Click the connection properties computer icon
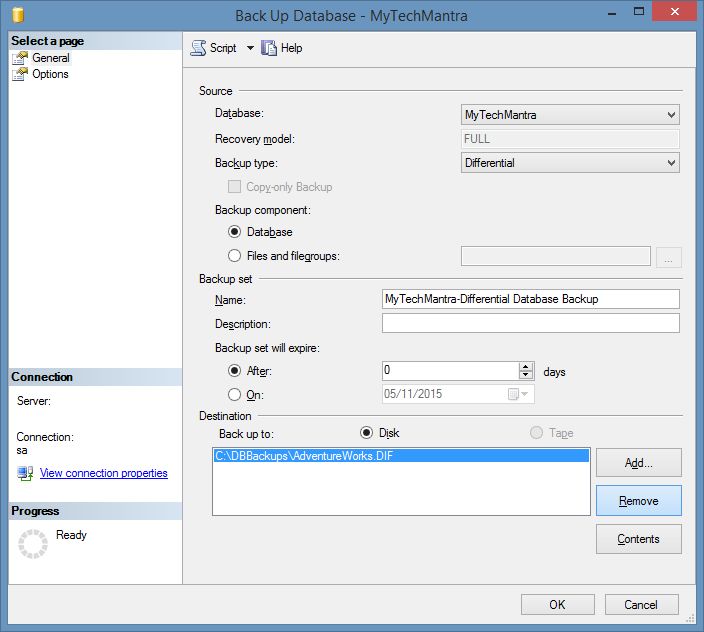 pos(25,473)
